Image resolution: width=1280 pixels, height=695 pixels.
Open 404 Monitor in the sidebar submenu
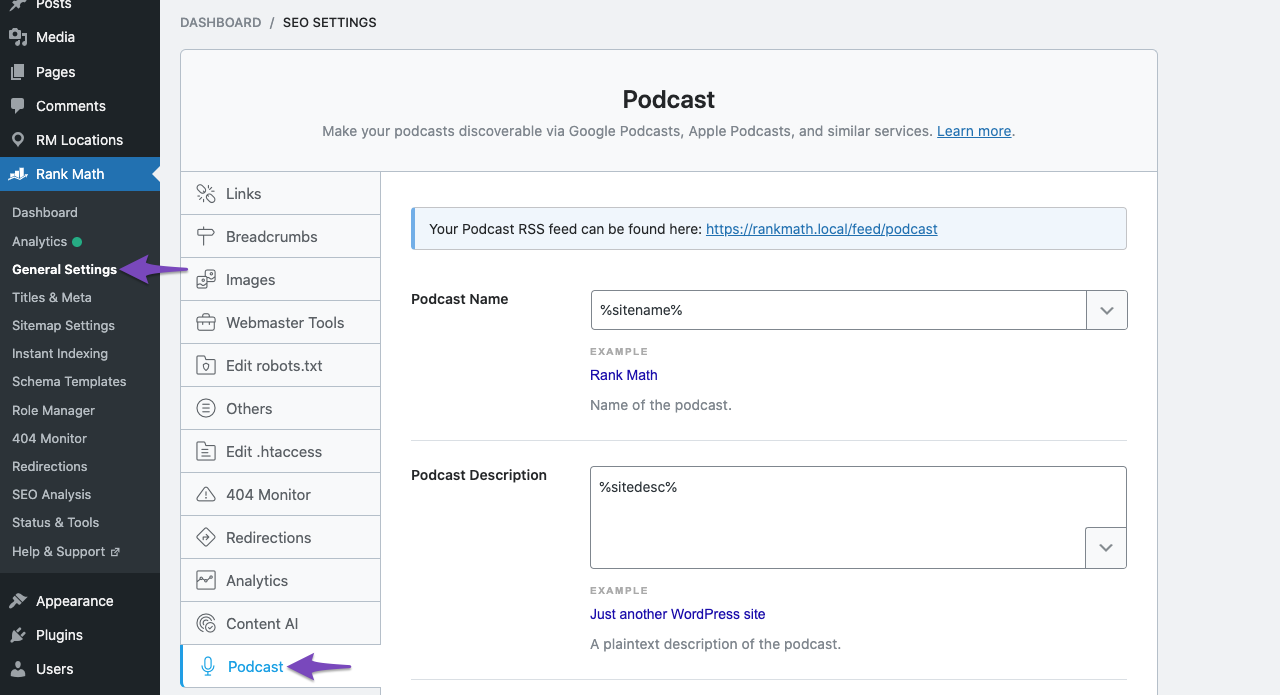pos(49,438)
